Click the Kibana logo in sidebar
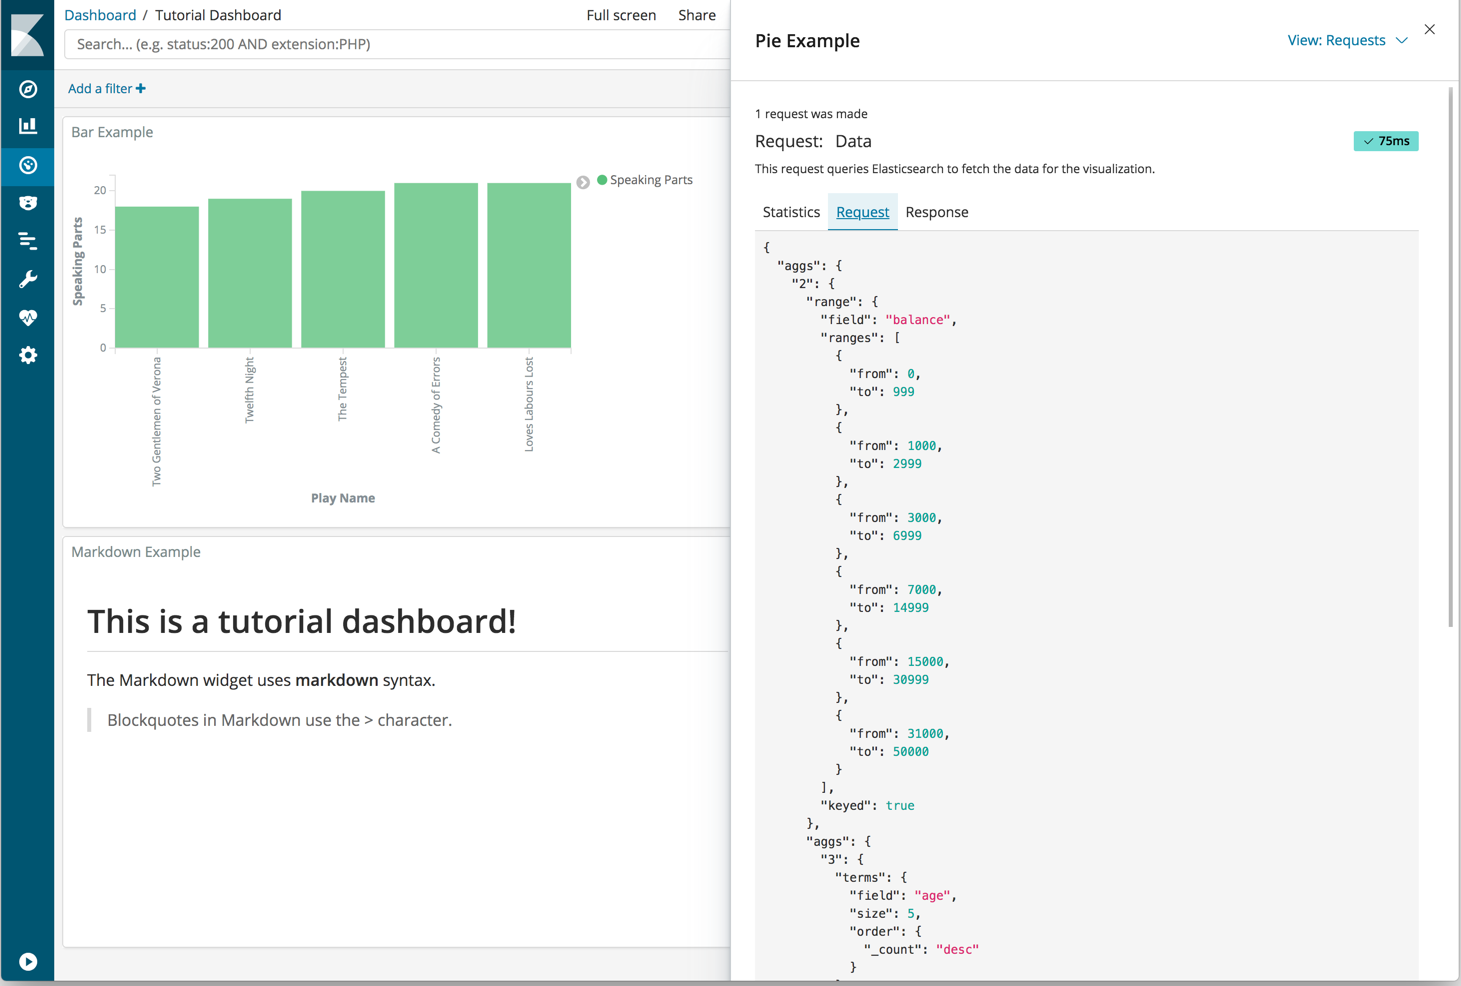 pyautogui.click(x=27, y=35)
